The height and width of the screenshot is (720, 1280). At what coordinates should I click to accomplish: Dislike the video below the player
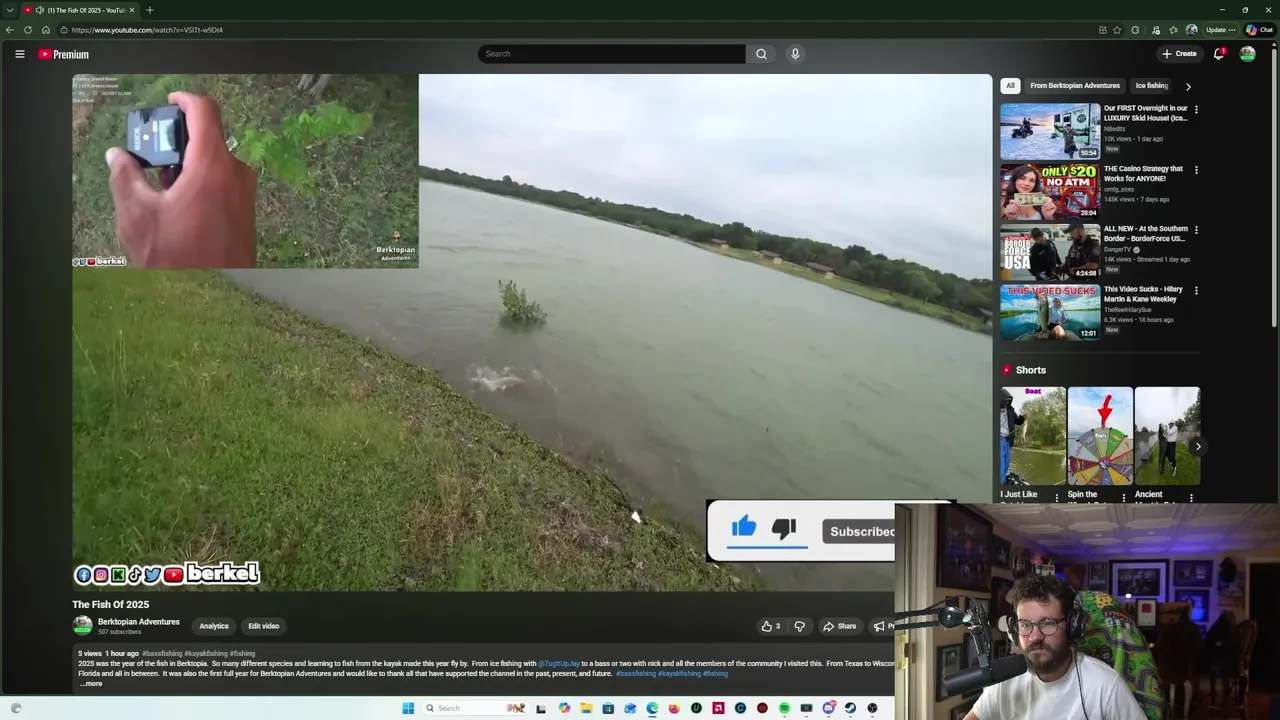click(799, 626)
